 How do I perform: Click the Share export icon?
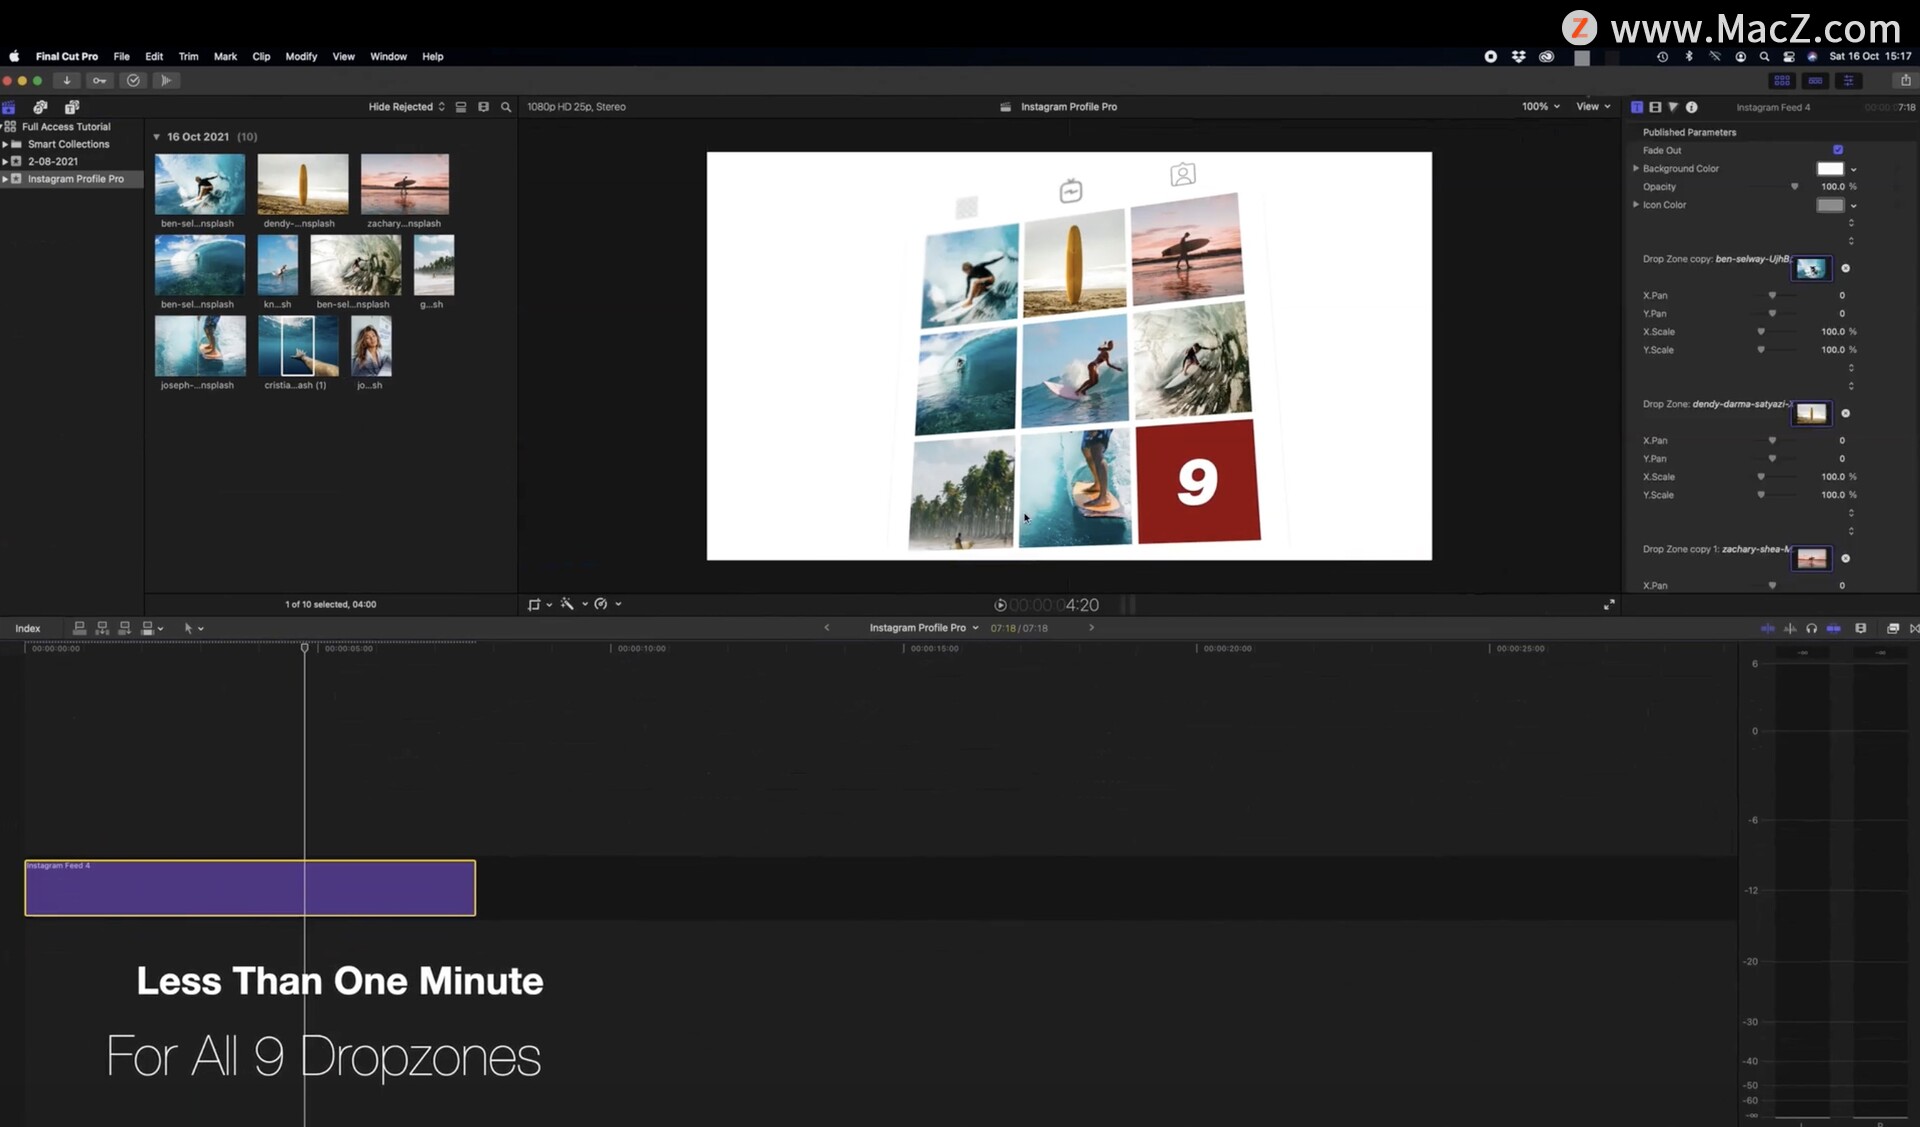[x=1905, y=81]
